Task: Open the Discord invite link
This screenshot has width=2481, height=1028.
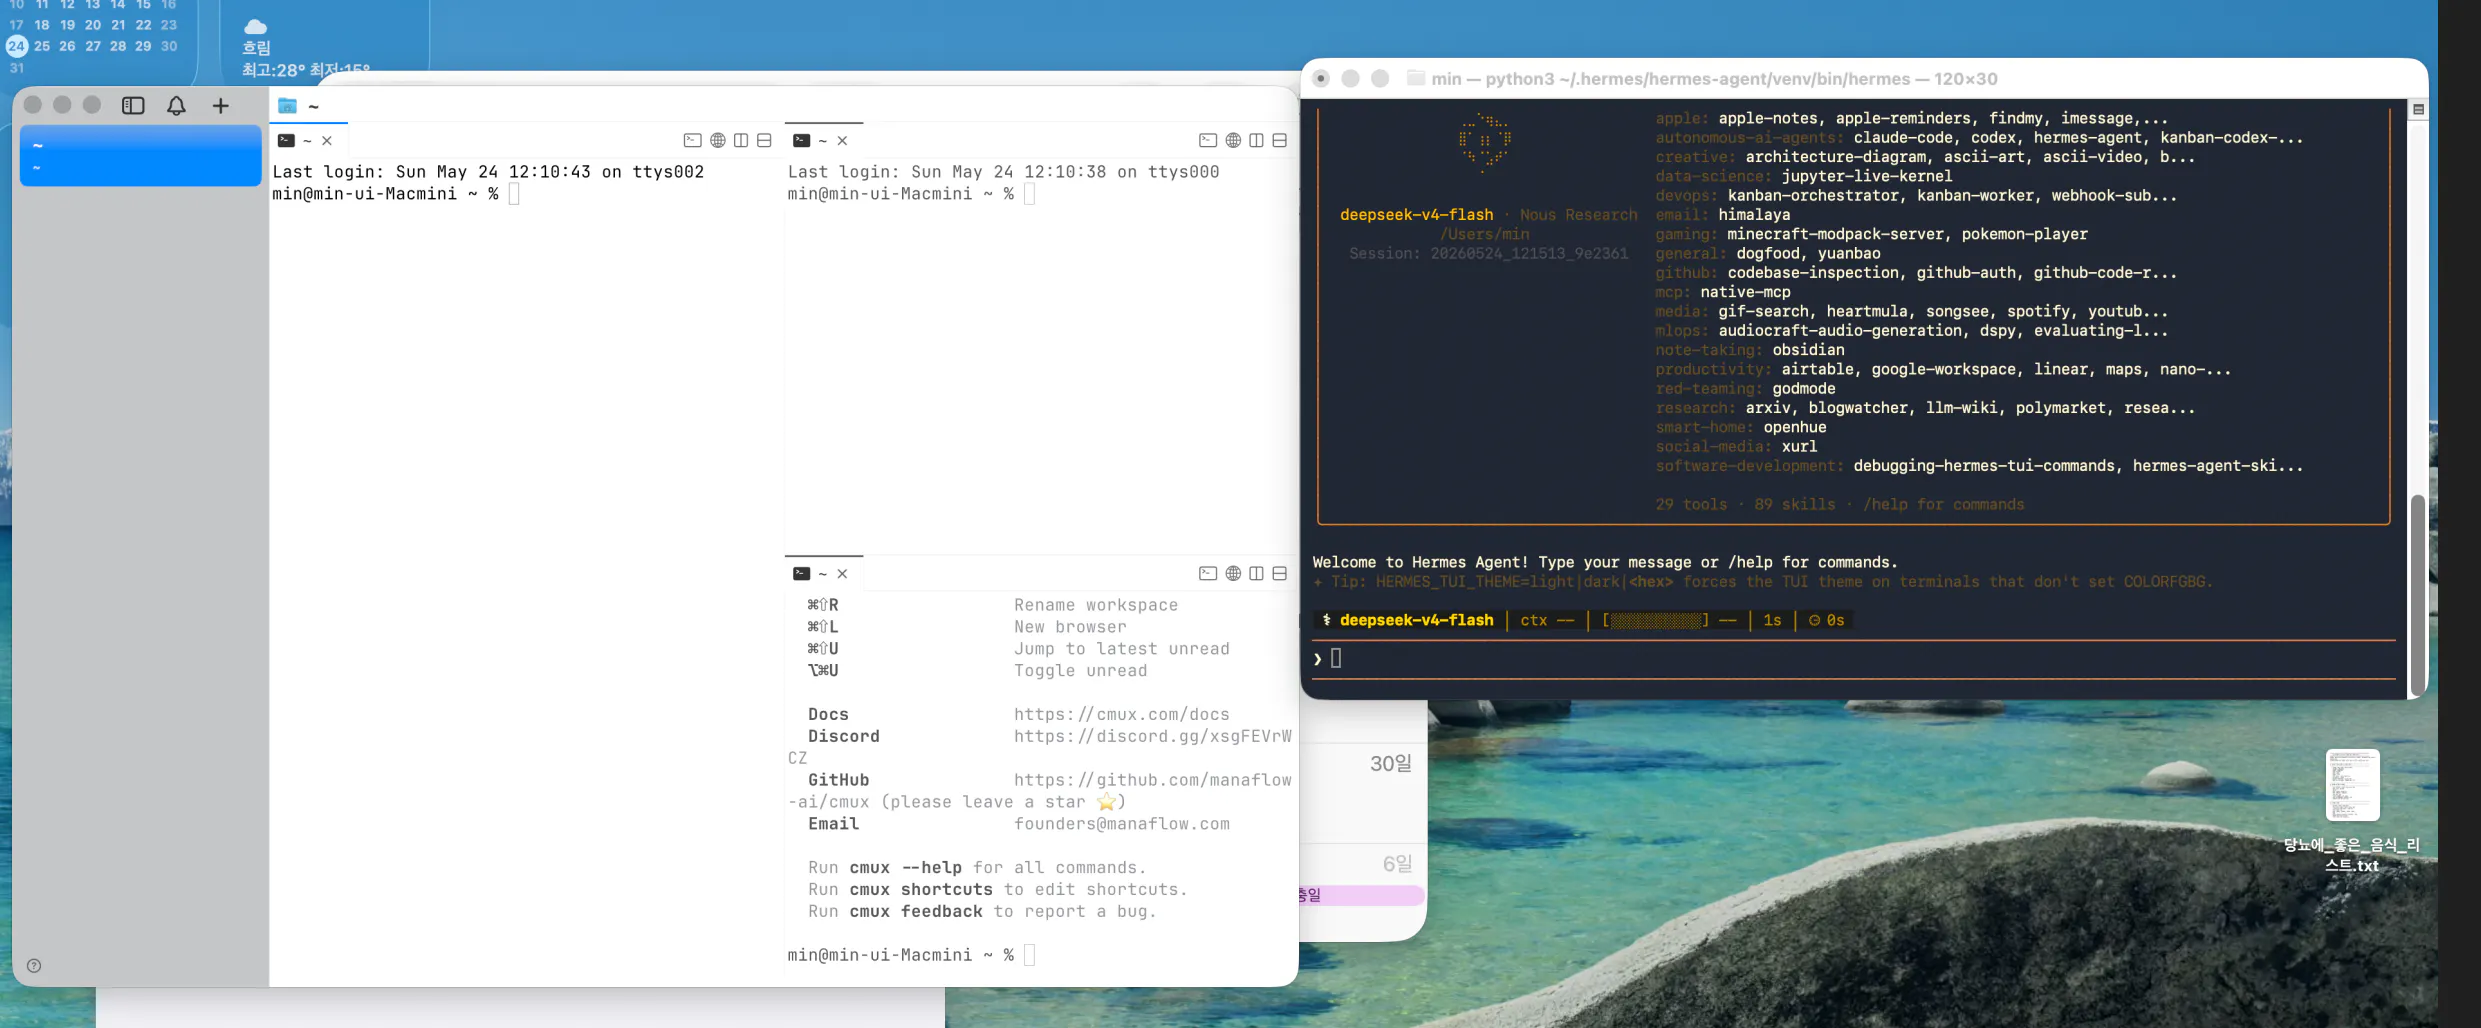Action: (x=1152, y=736)
